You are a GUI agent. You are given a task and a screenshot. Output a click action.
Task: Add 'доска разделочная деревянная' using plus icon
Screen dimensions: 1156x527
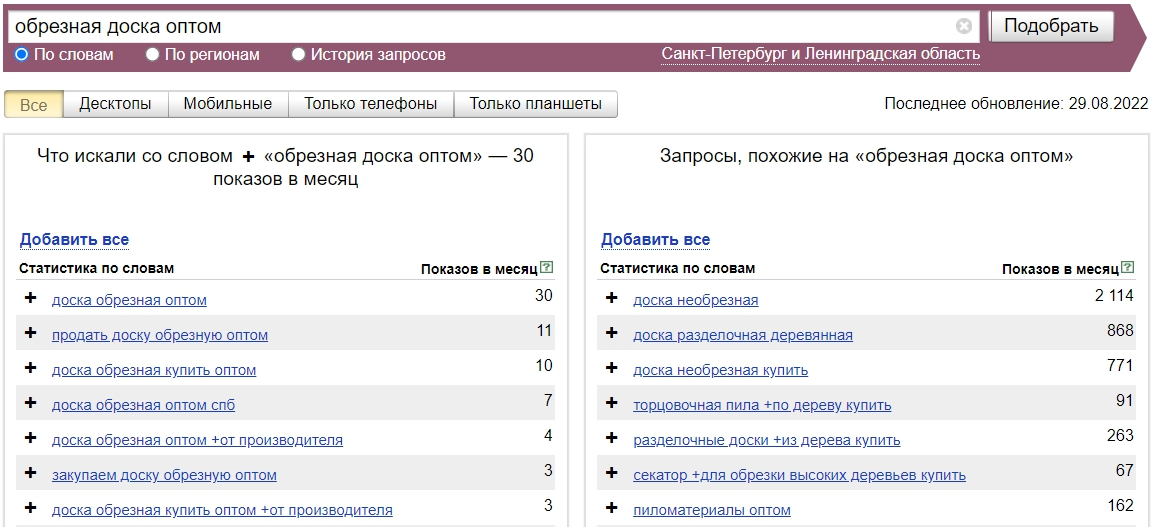612,334
